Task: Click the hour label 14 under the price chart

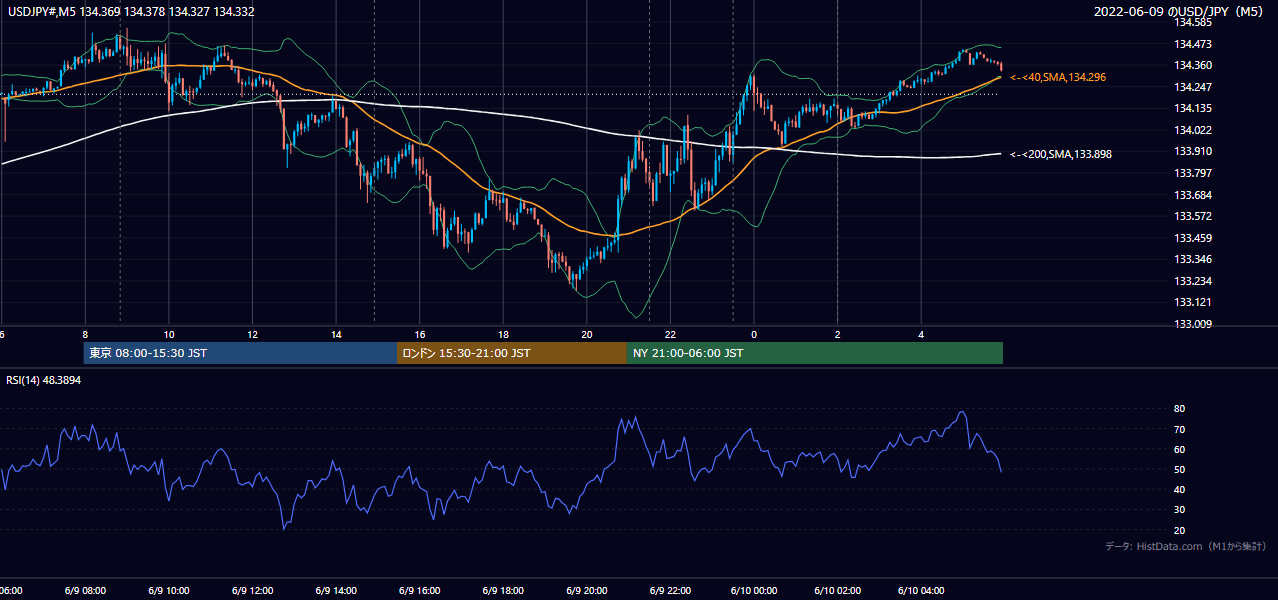Action: tap(336, 334)
